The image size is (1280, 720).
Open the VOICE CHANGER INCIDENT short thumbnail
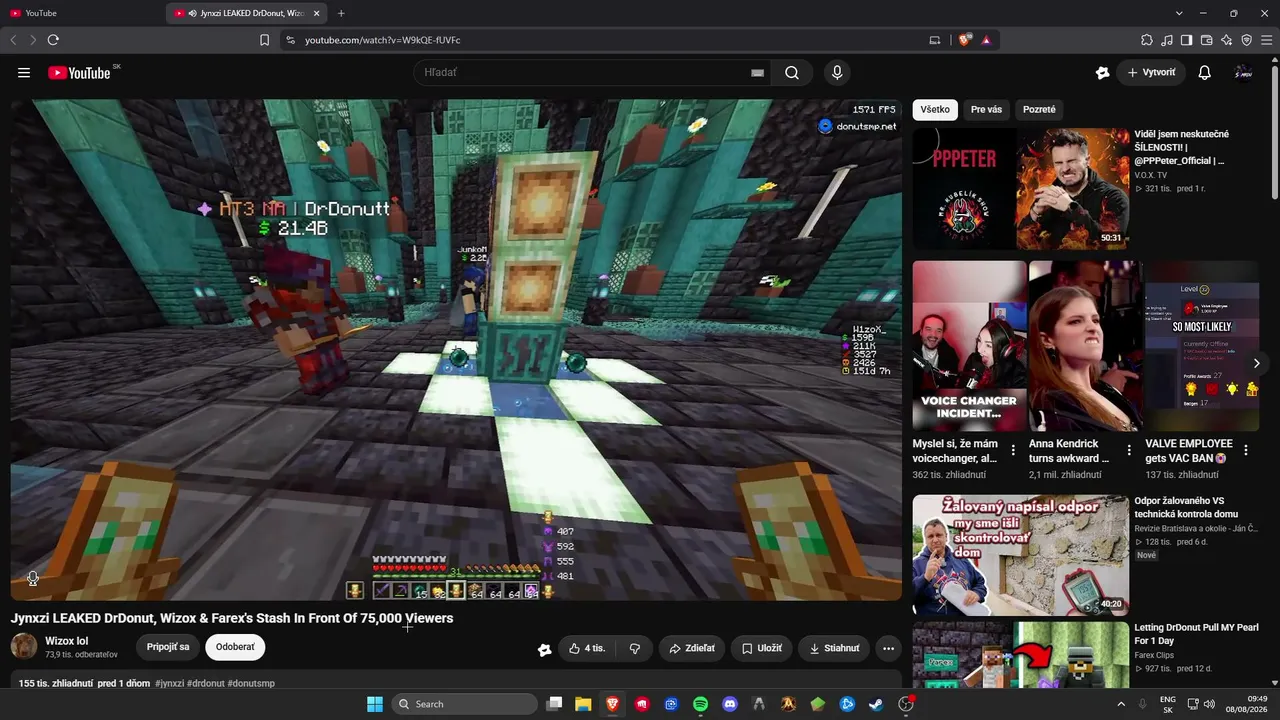(x=969, y=346)
